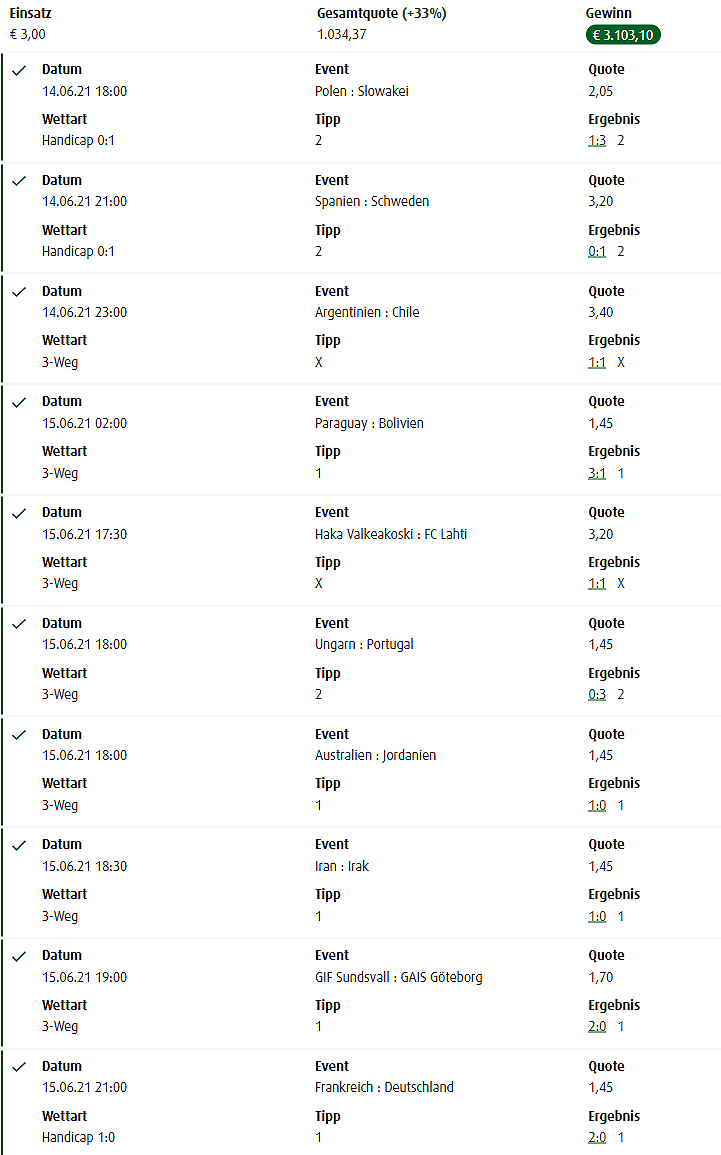Open the 2:0 result for Frankreich : Deutschland
The height and width of the screenshot is (1155, 721).
(x=597, y=1137)
